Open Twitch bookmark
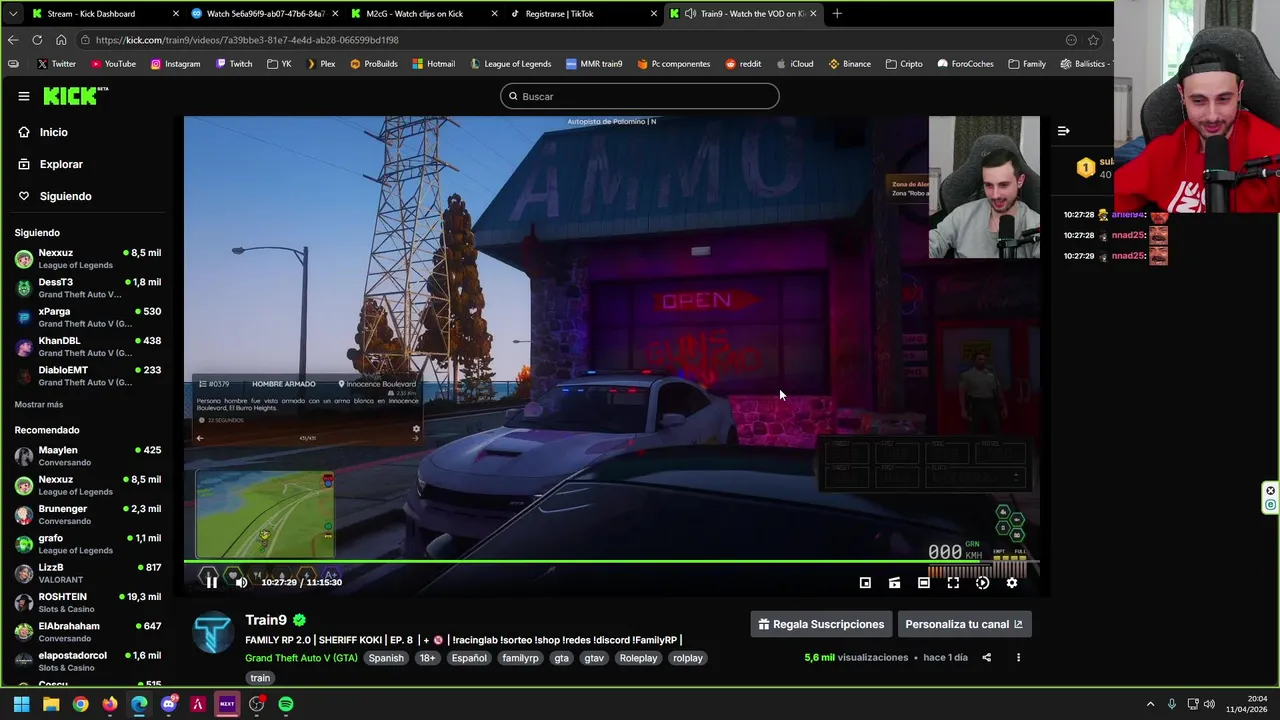This screenshot has width=1280, height=720. 233,64
